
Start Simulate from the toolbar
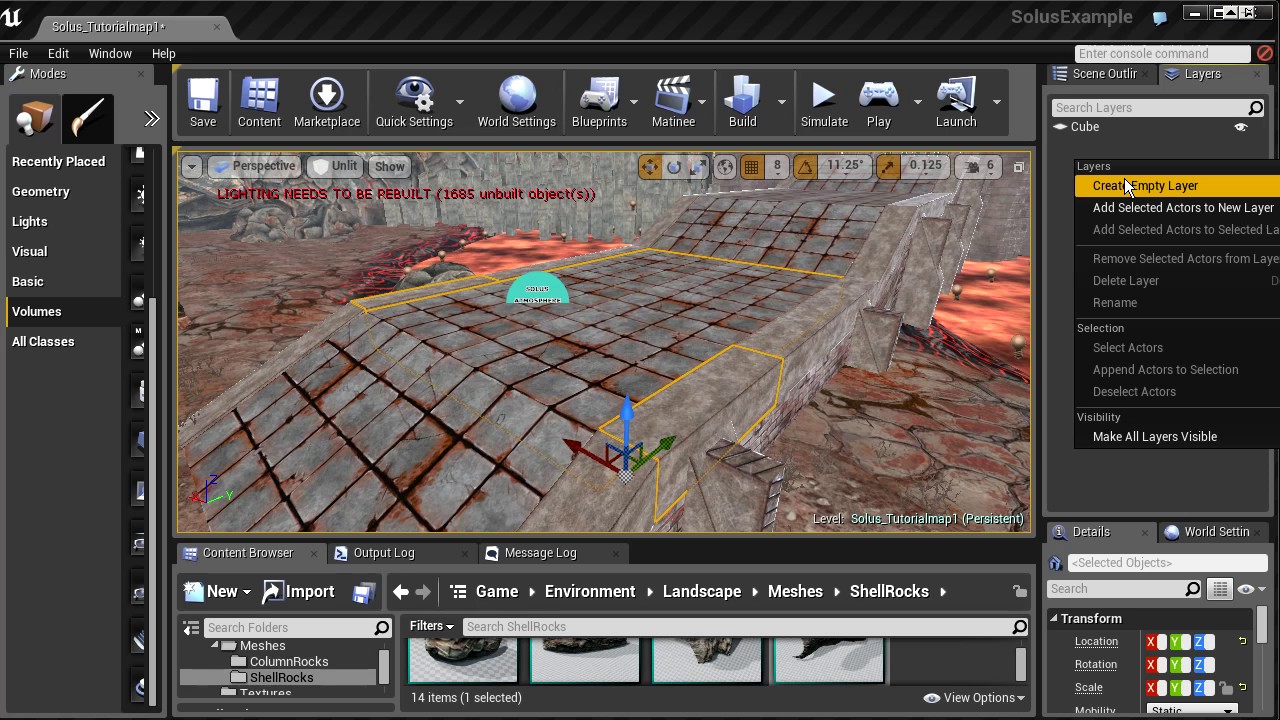824,103
